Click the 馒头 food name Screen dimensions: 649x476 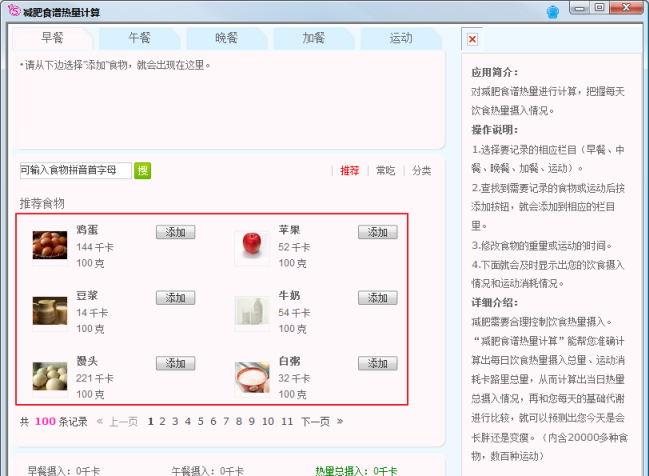87,361
